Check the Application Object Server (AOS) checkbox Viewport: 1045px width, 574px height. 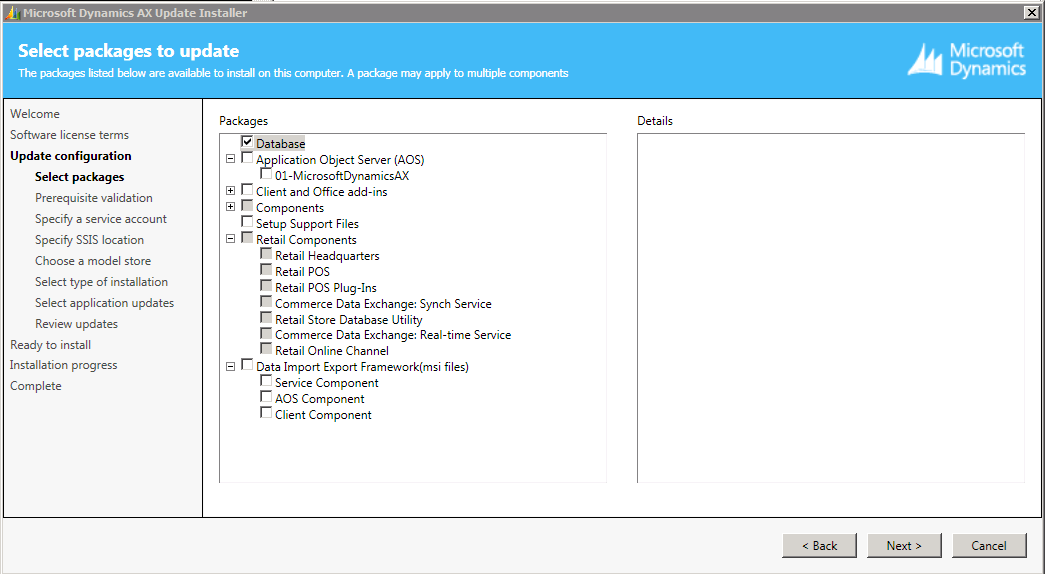247,159
